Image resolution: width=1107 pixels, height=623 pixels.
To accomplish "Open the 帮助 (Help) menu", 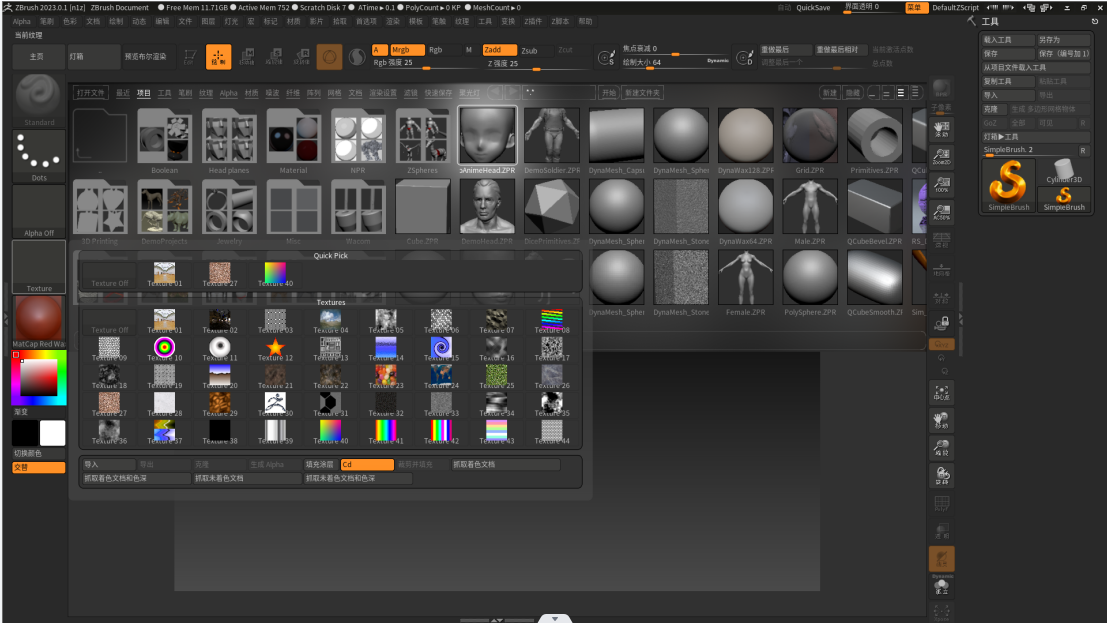I will click(585, 21).
